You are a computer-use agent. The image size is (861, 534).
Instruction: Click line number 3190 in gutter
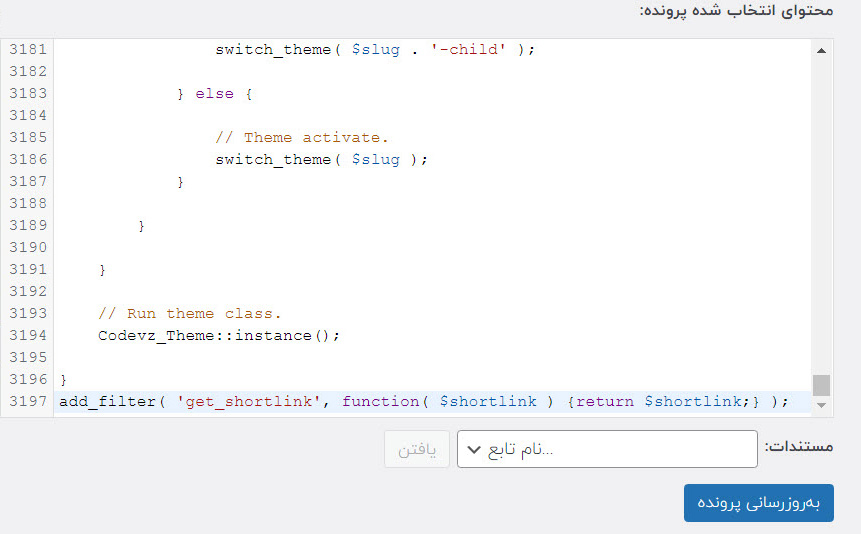coord(28,247)
